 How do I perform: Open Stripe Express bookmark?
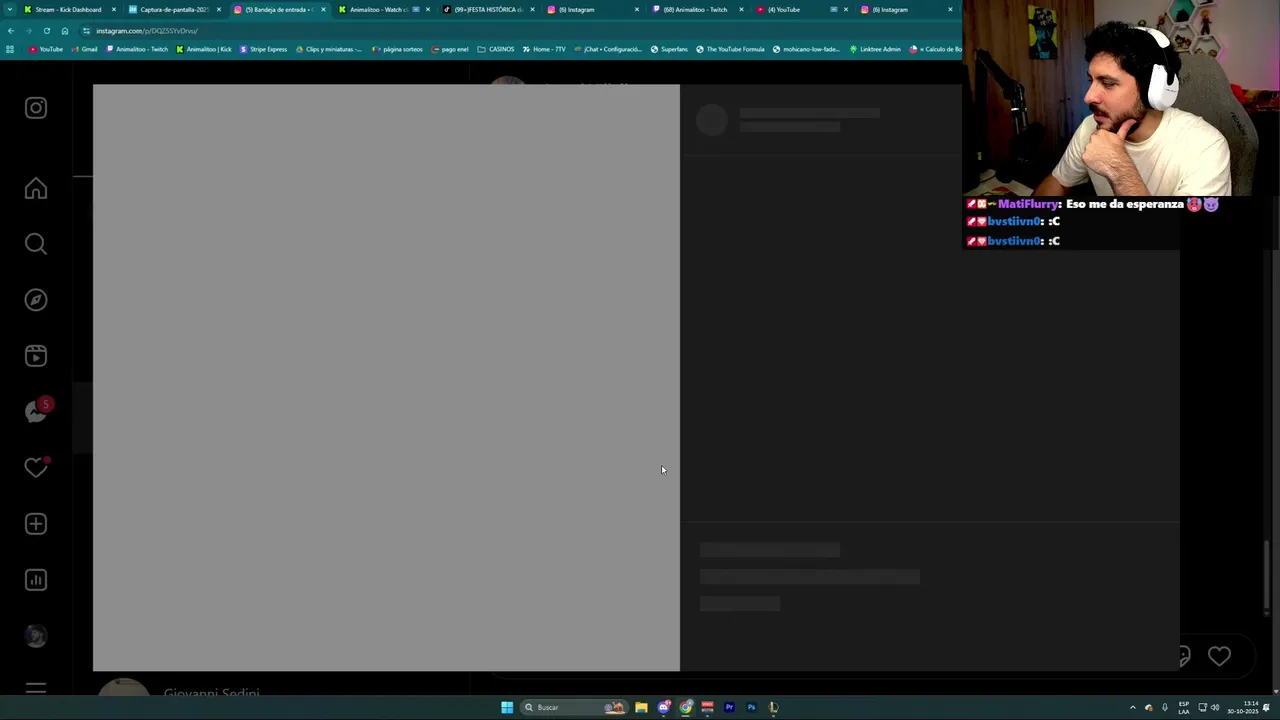[263, 49]
